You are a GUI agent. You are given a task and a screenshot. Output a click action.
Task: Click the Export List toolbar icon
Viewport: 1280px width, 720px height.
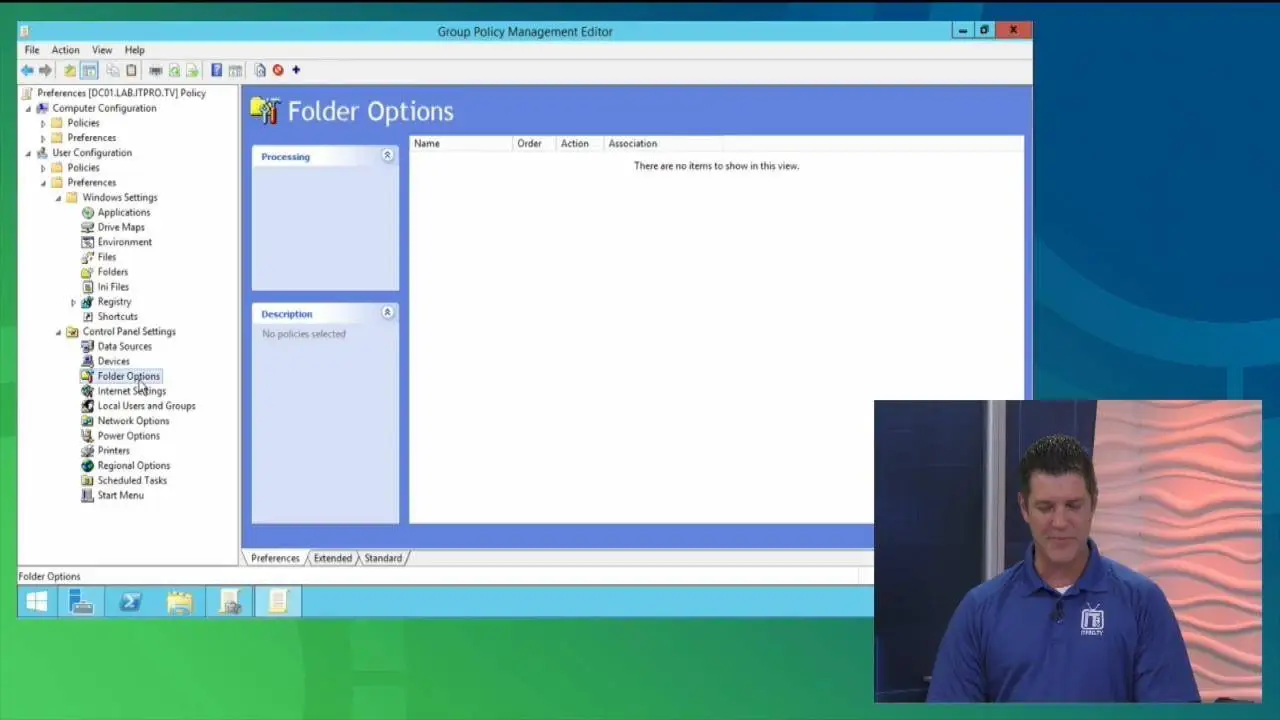coord(192,70)
